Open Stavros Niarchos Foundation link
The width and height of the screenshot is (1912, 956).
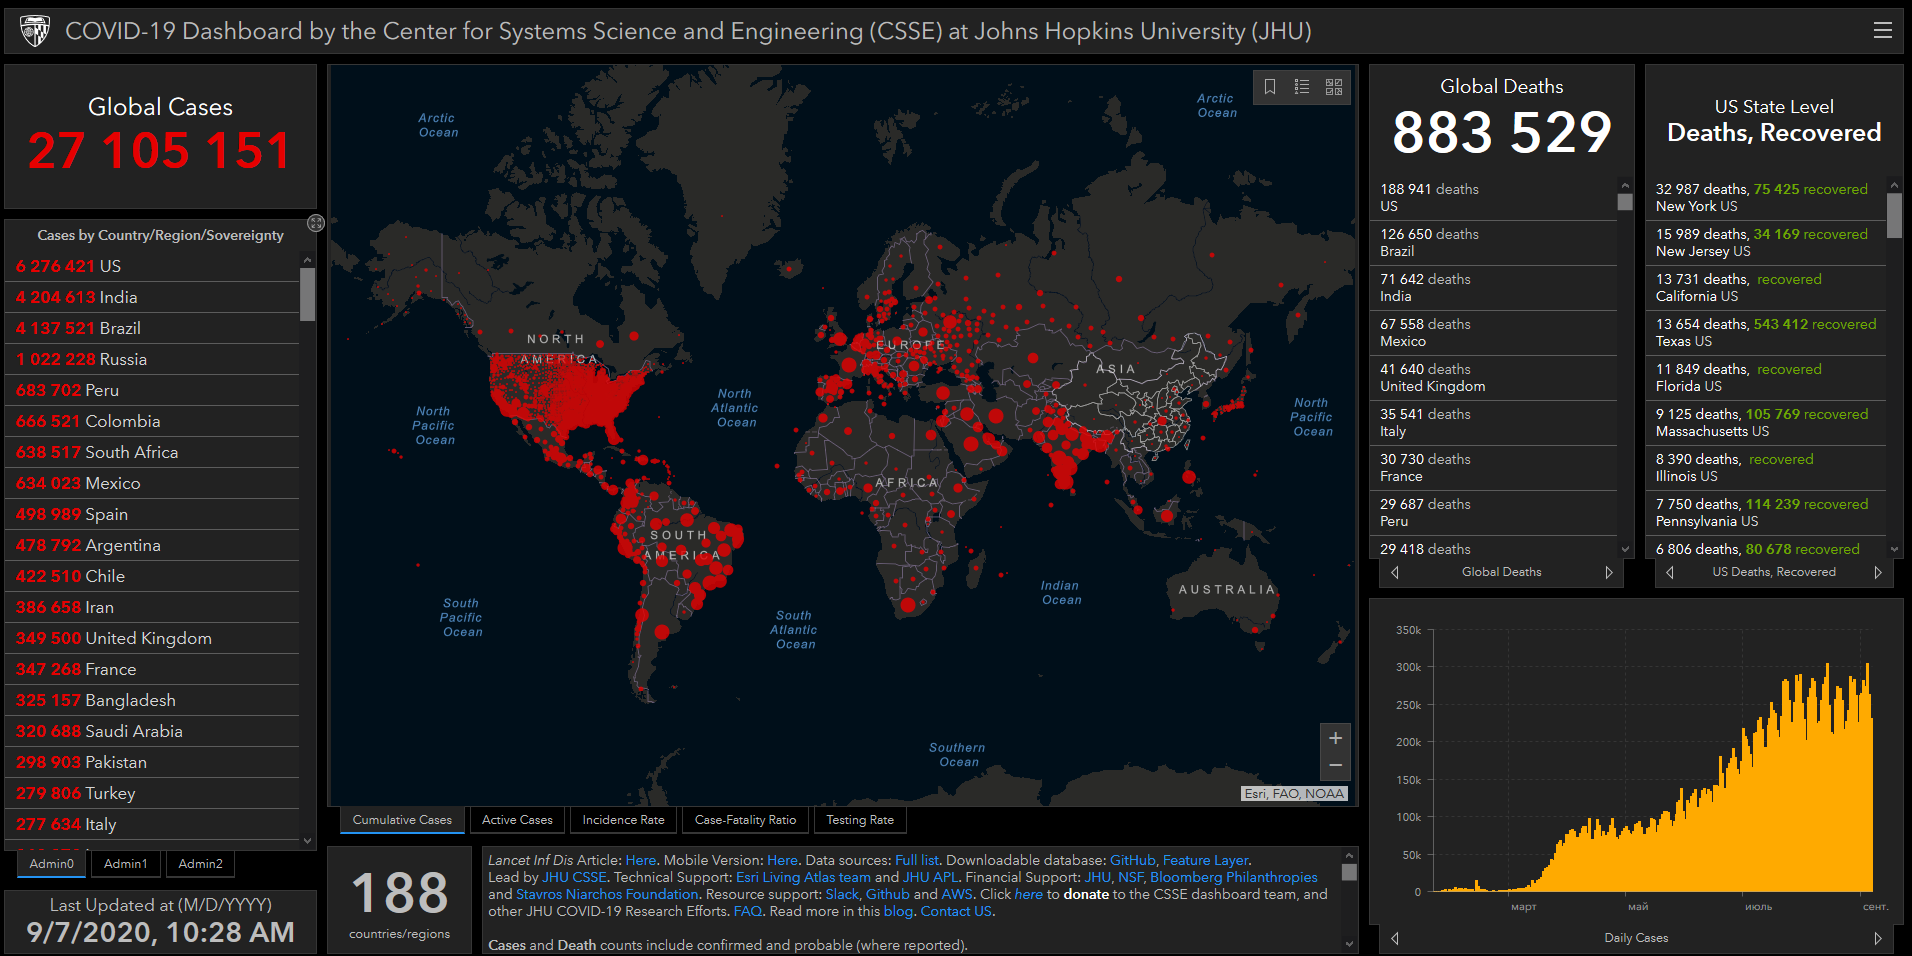(x=607, y=894)
